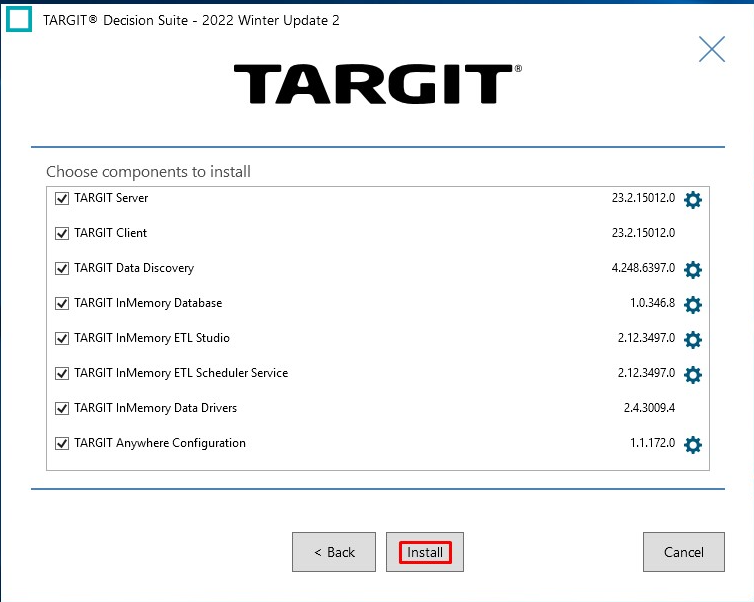Open settings gear for InMemory ETL Studio

[692, 339]
